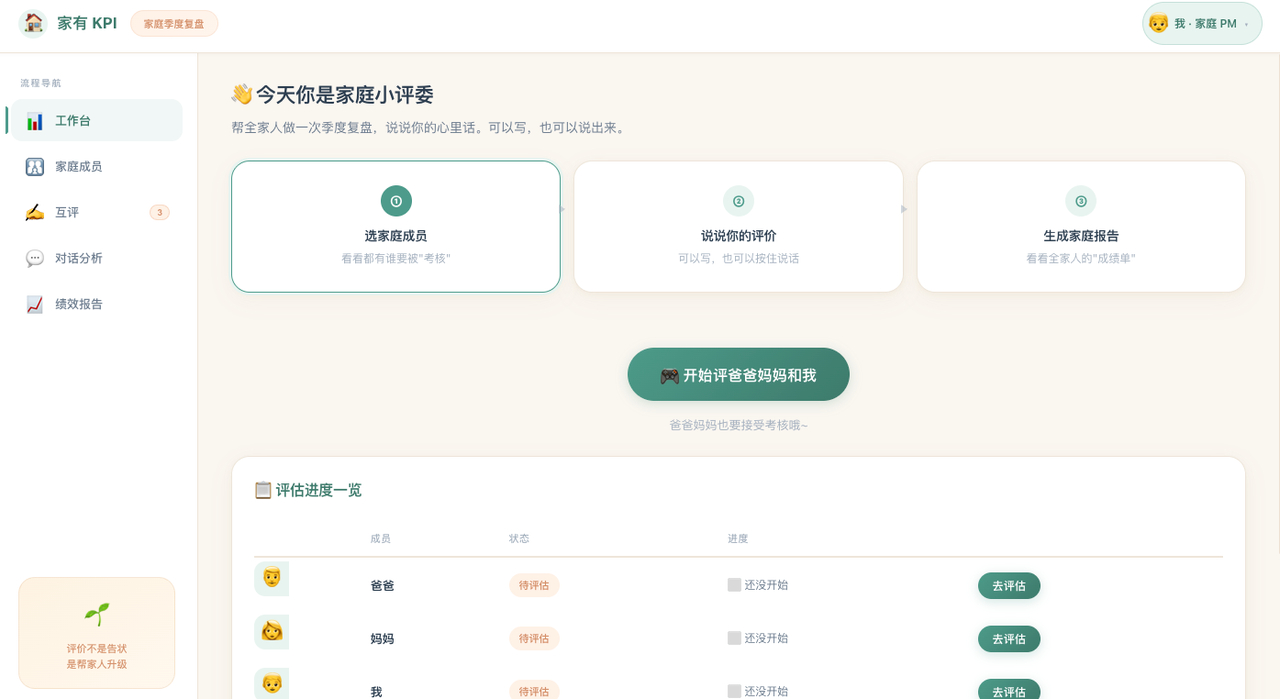Click clipboard icon beside 评估进度一览
The height and width of the screenshot is (699, 1280).
[263, 490]
